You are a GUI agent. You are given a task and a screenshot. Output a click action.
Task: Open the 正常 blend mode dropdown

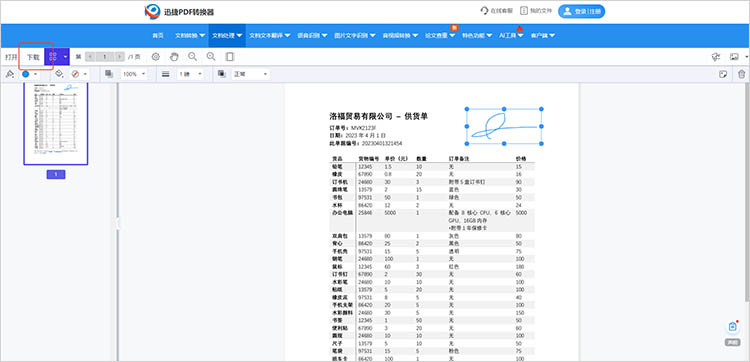(251, 74)
